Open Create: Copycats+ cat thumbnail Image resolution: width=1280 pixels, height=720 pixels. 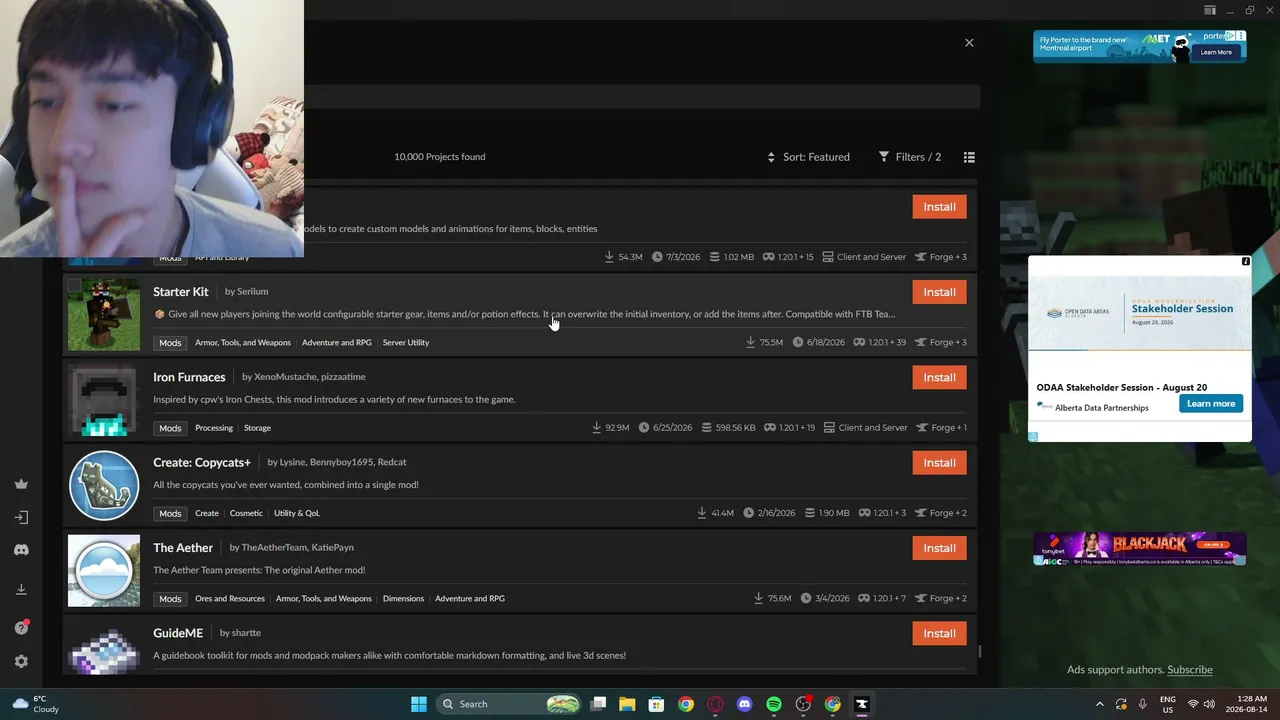(x=104, y=485)
